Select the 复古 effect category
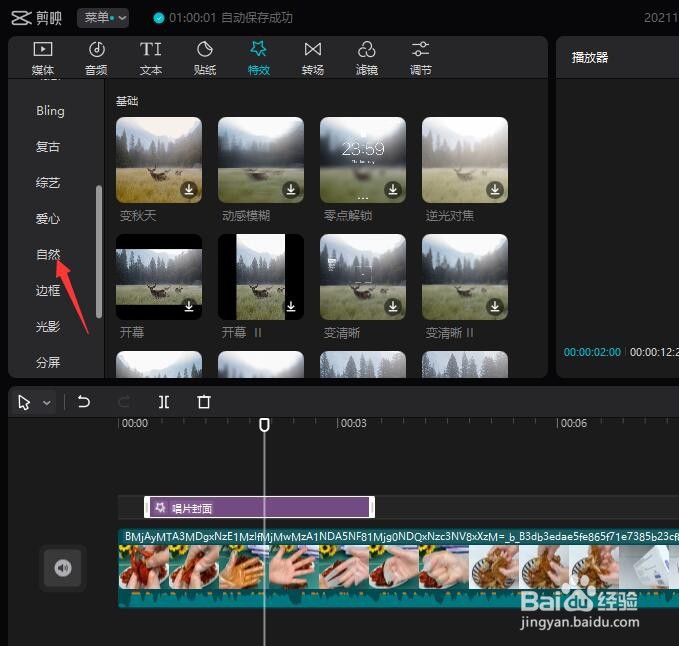679x646 pixels. tap(48, 147)
